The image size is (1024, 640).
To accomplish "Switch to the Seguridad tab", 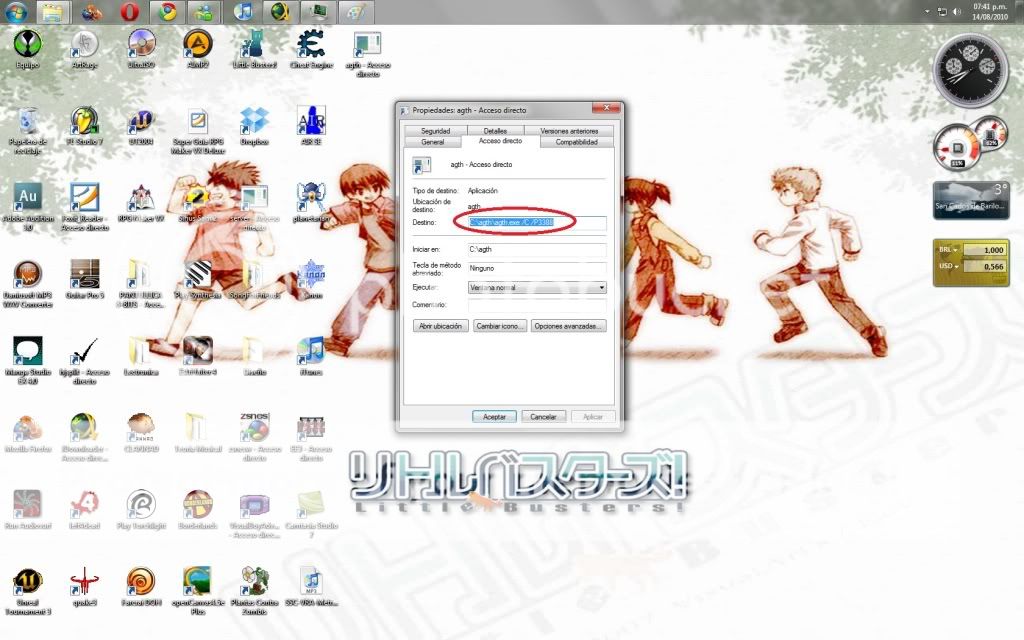I will (x=435, y=131).
